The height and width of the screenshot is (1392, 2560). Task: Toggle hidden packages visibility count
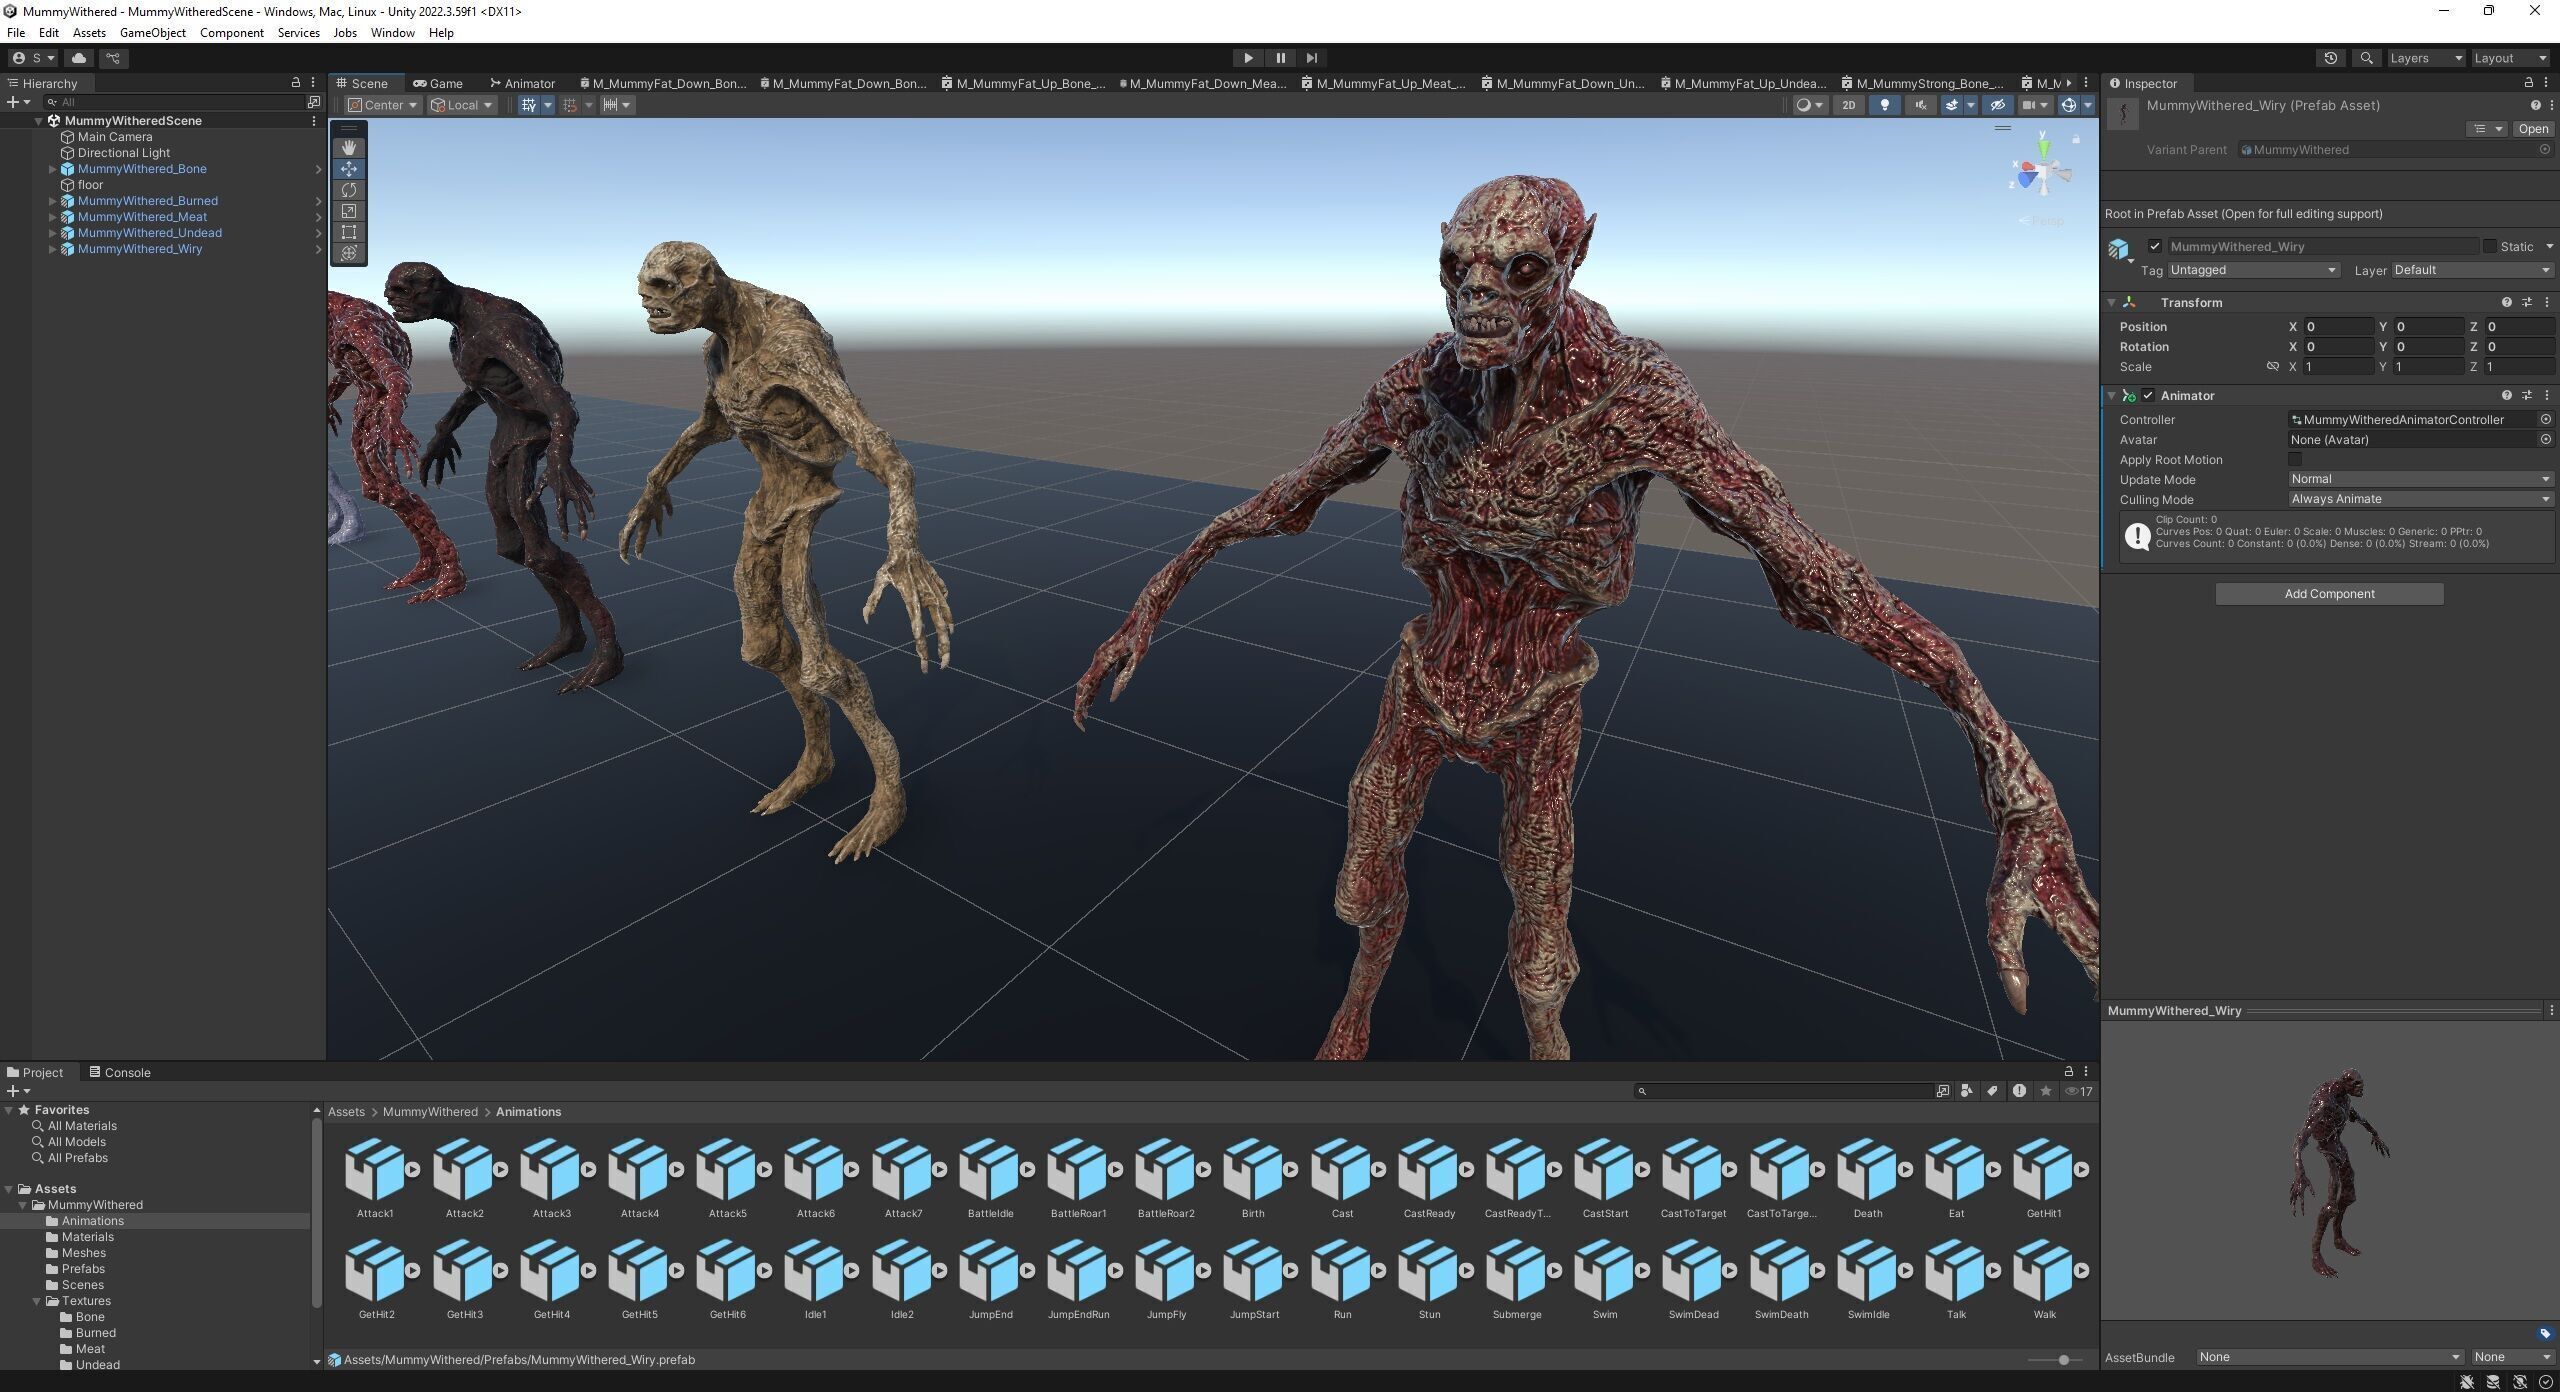(x=2079, y=1091)
